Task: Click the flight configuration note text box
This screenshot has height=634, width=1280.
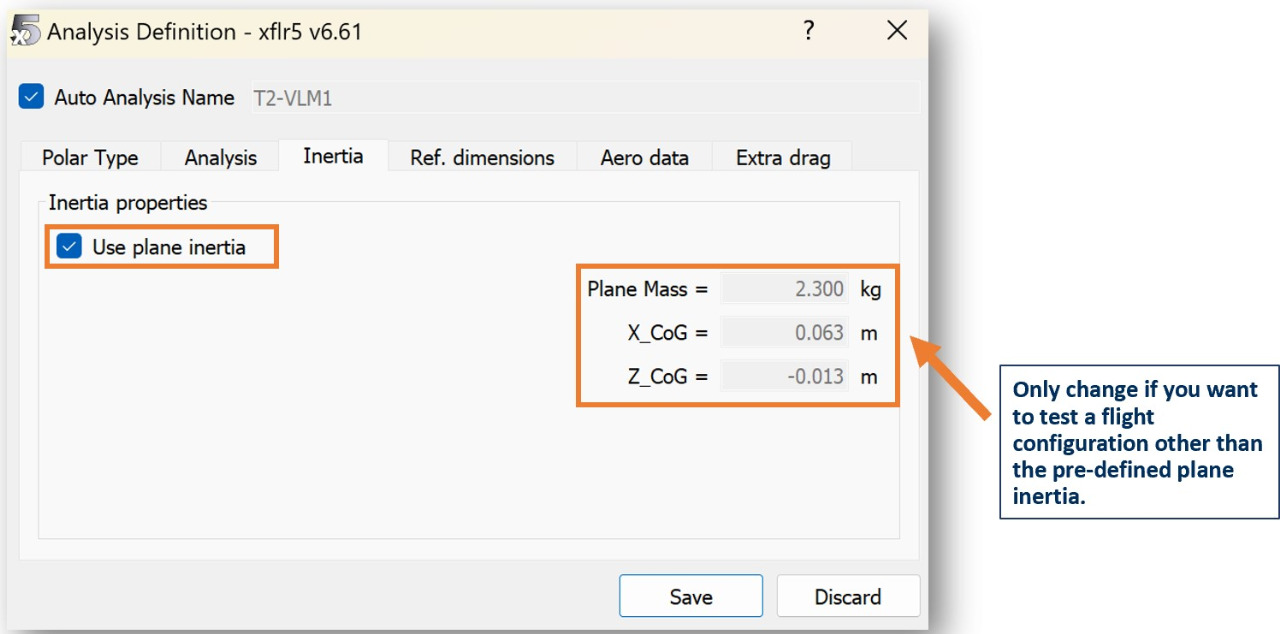Action: pyautogui.click(x=1139, y=442)
